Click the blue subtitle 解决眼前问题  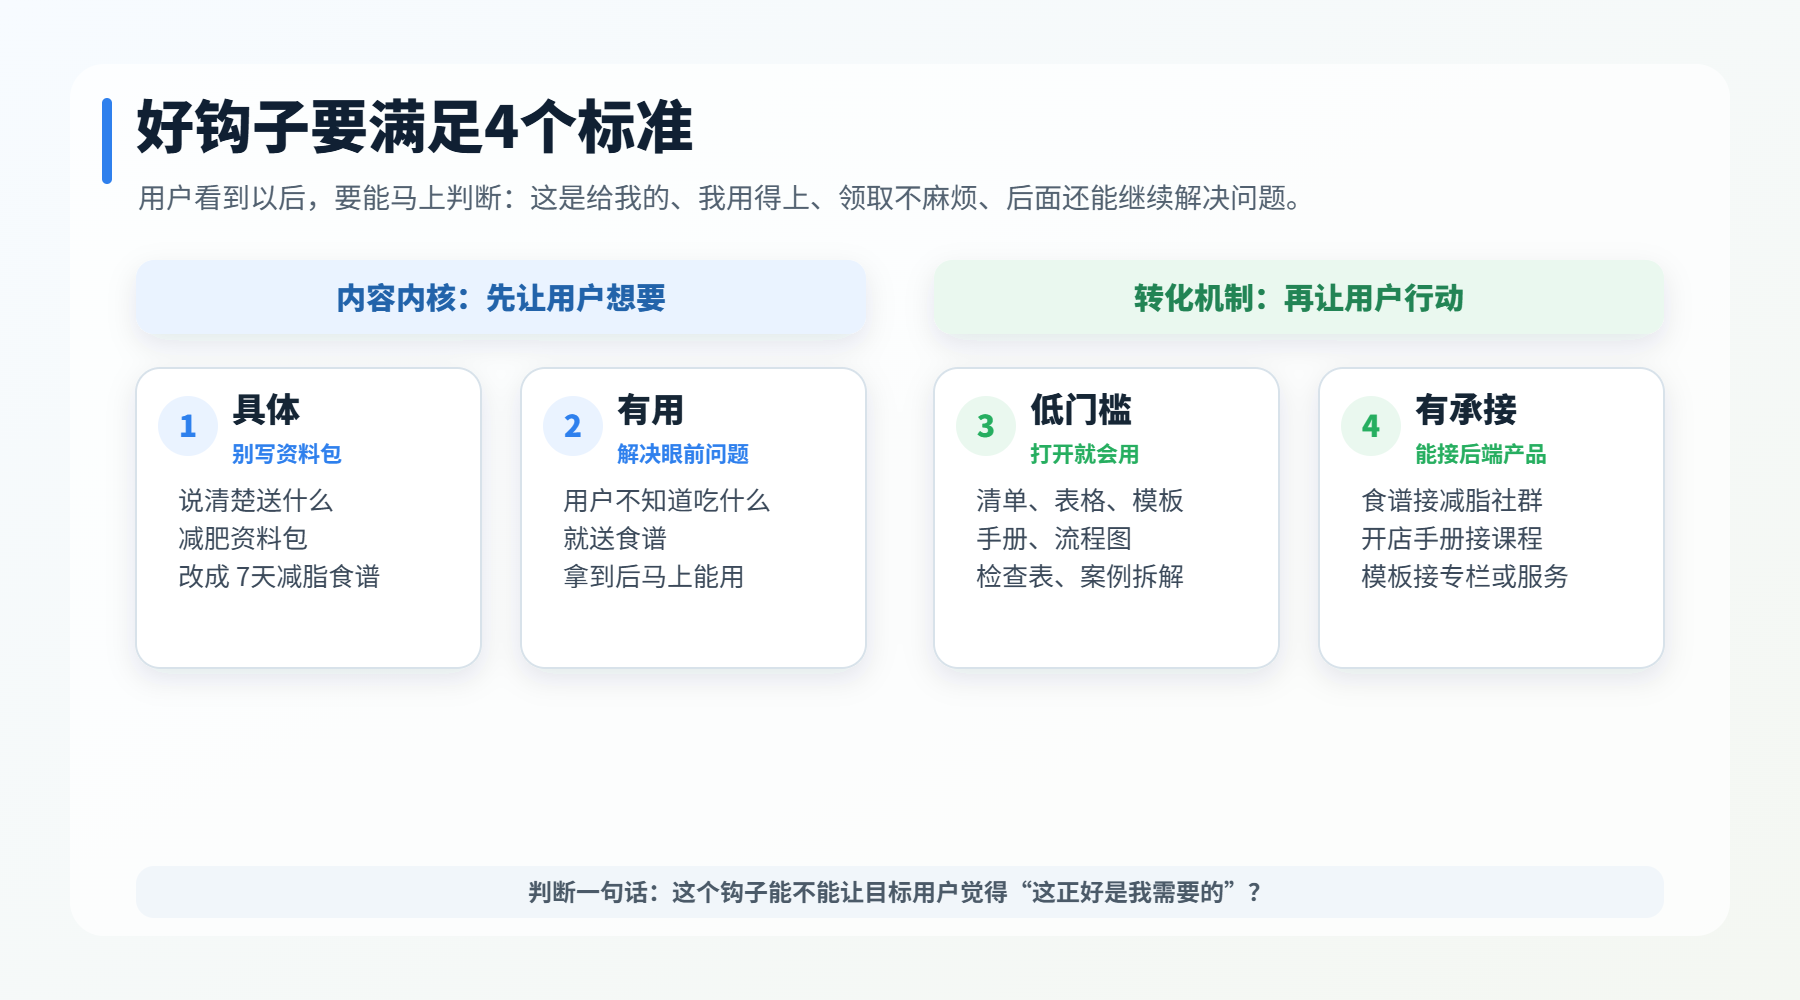[x=683, y=454]
